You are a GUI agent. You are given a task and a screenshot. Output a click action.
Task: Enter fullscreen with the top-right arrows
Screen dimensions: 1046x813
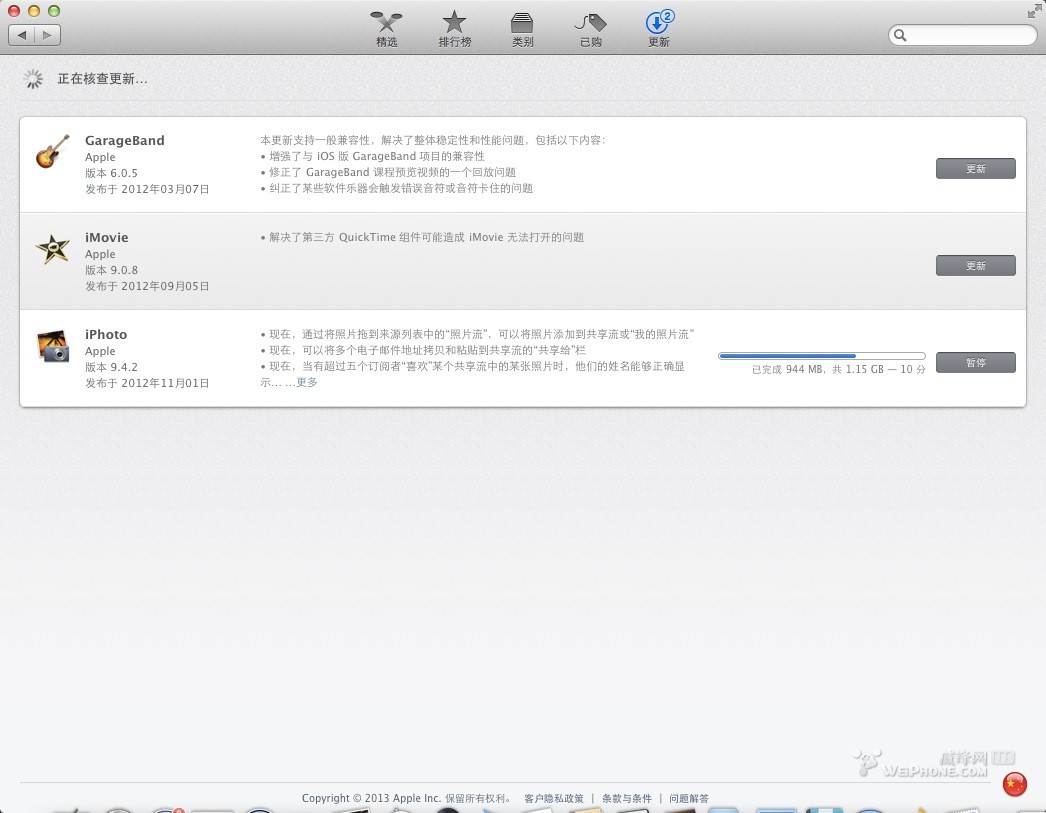[1035, 11]
